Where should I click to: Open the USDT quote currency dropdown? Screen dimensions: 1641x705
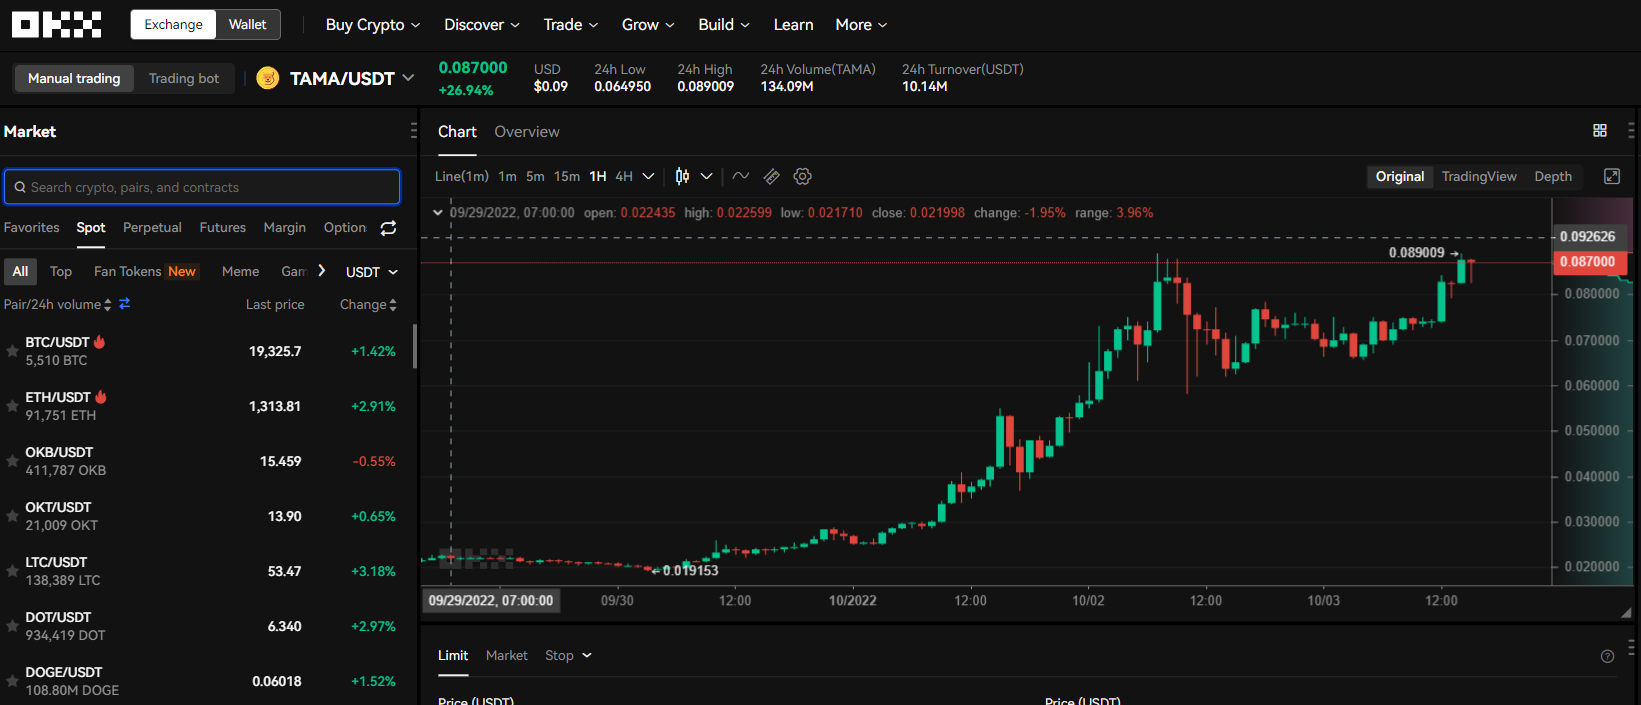pyautogui.click(x=372, y=272)
